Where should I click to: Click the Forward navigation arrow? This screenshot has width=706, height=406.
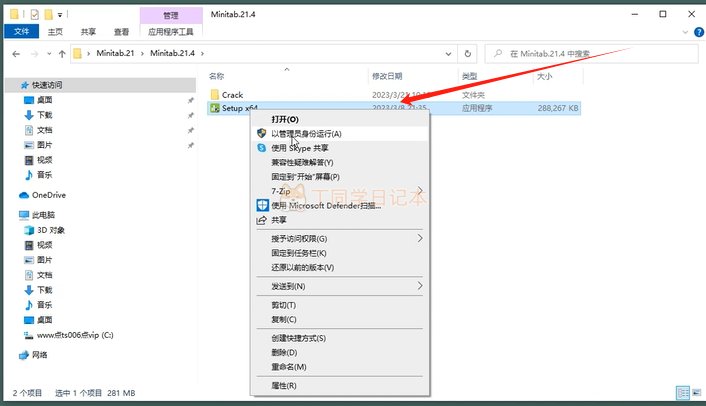coord(34,54)
